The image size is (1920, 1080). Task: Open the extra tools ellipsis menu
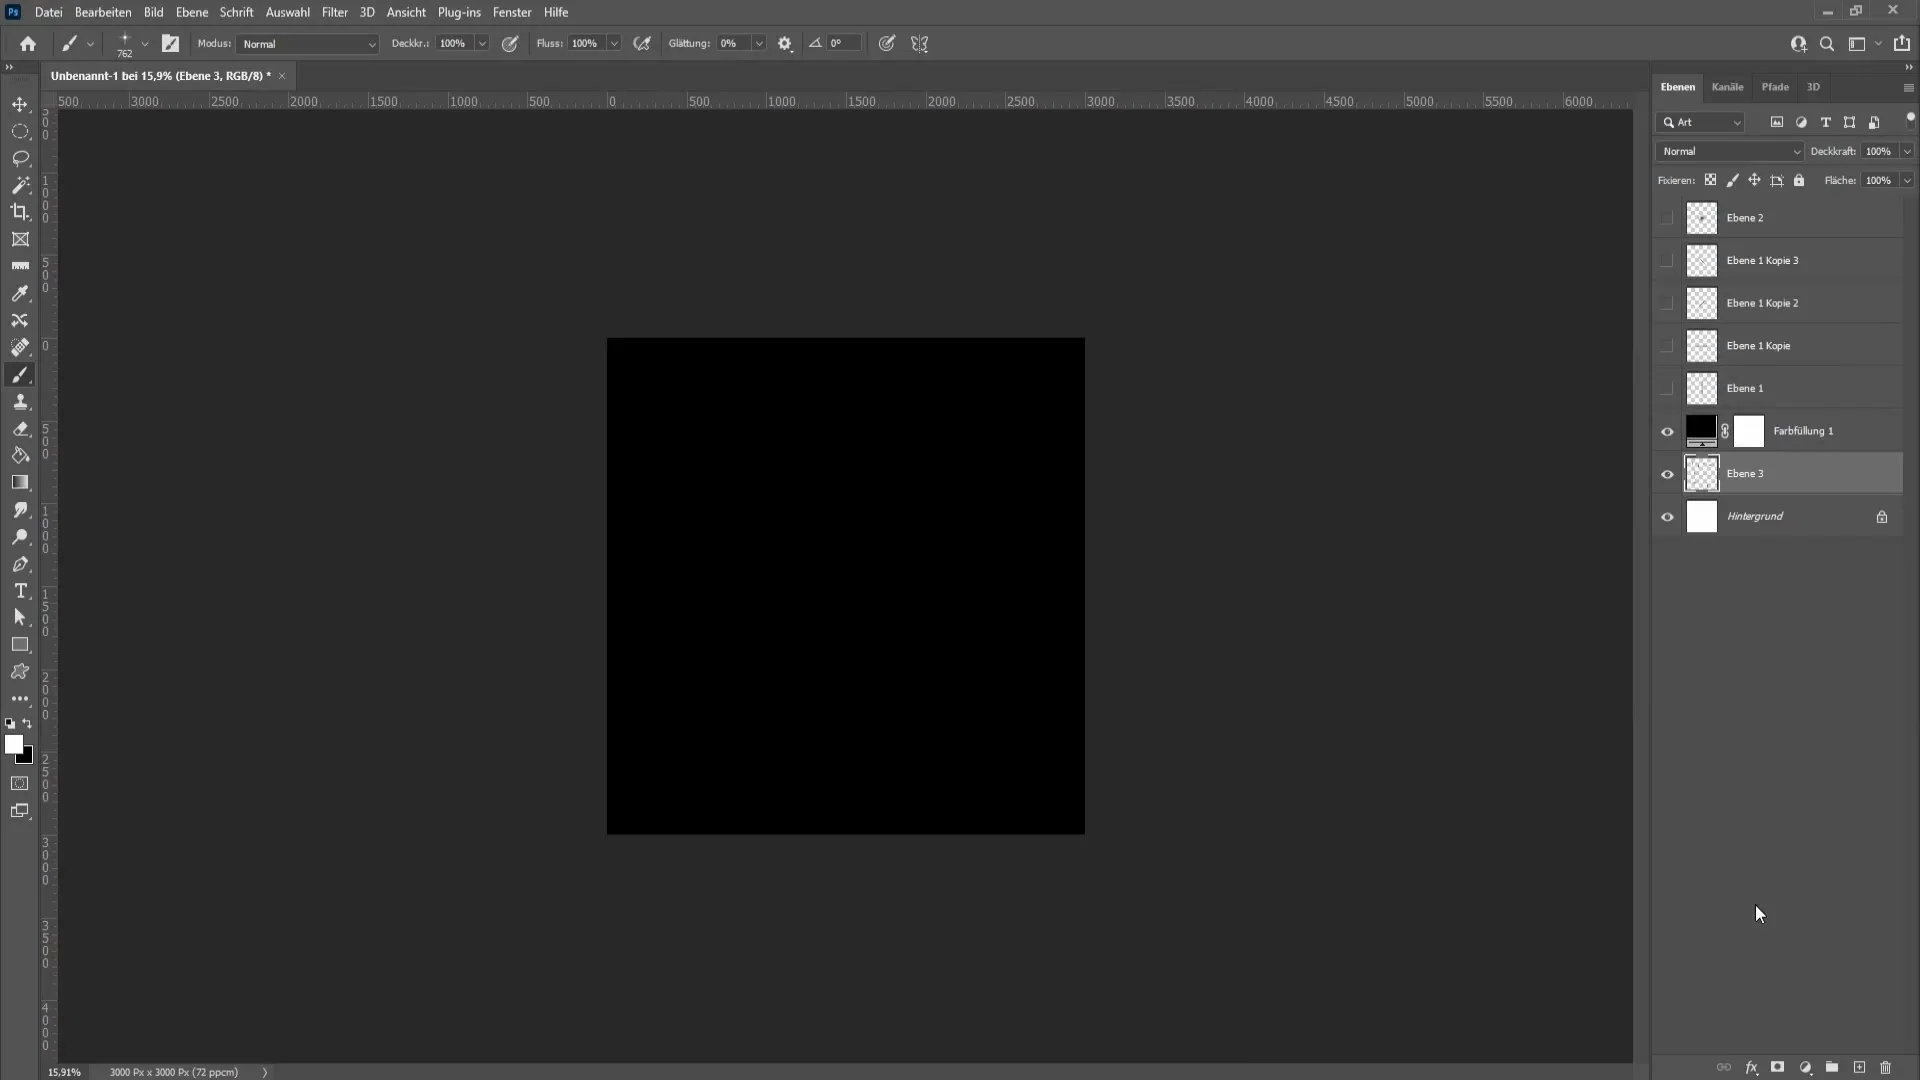20,699
